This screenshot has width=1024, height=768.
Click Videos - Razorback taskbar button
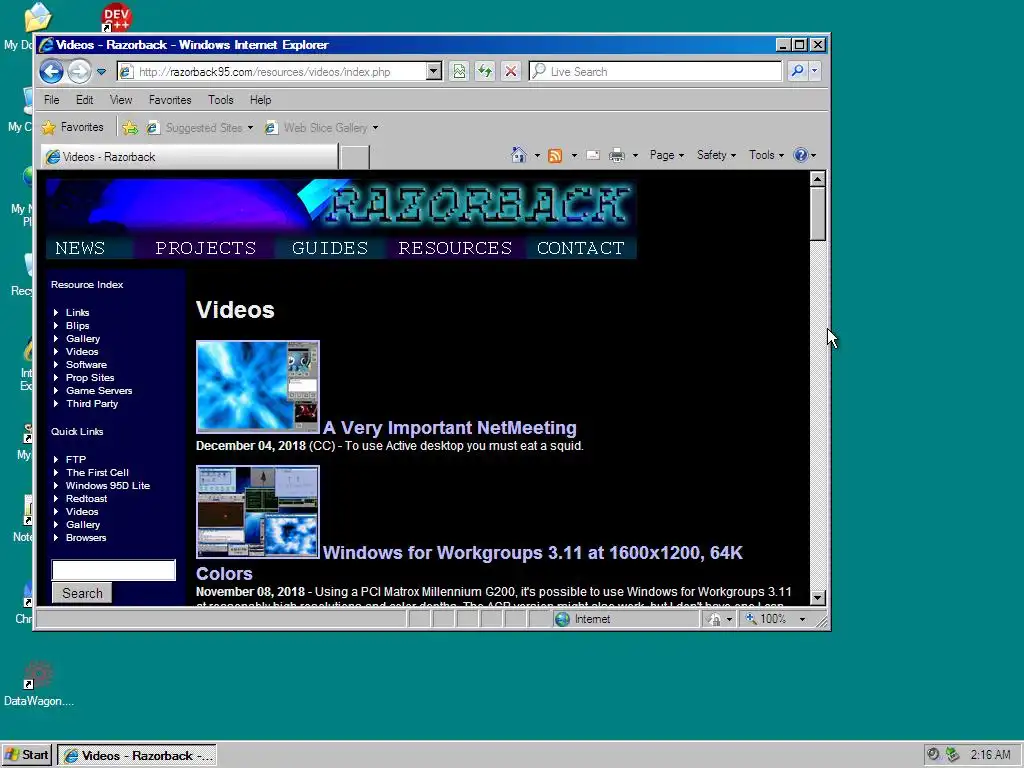coord(137,756)
